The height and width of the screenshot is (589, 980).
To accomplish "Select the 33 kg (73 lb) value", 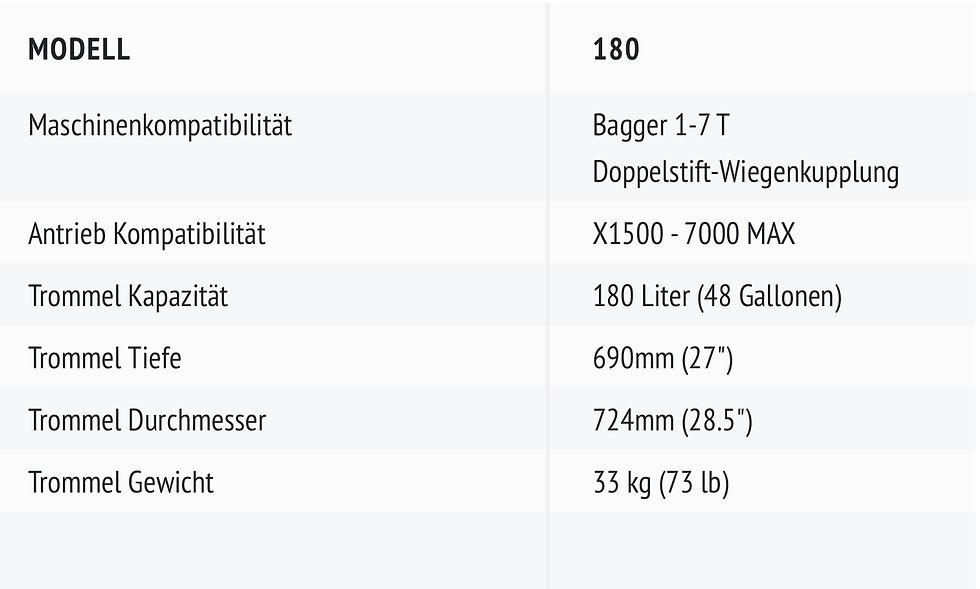I will [x=661, y=483].
